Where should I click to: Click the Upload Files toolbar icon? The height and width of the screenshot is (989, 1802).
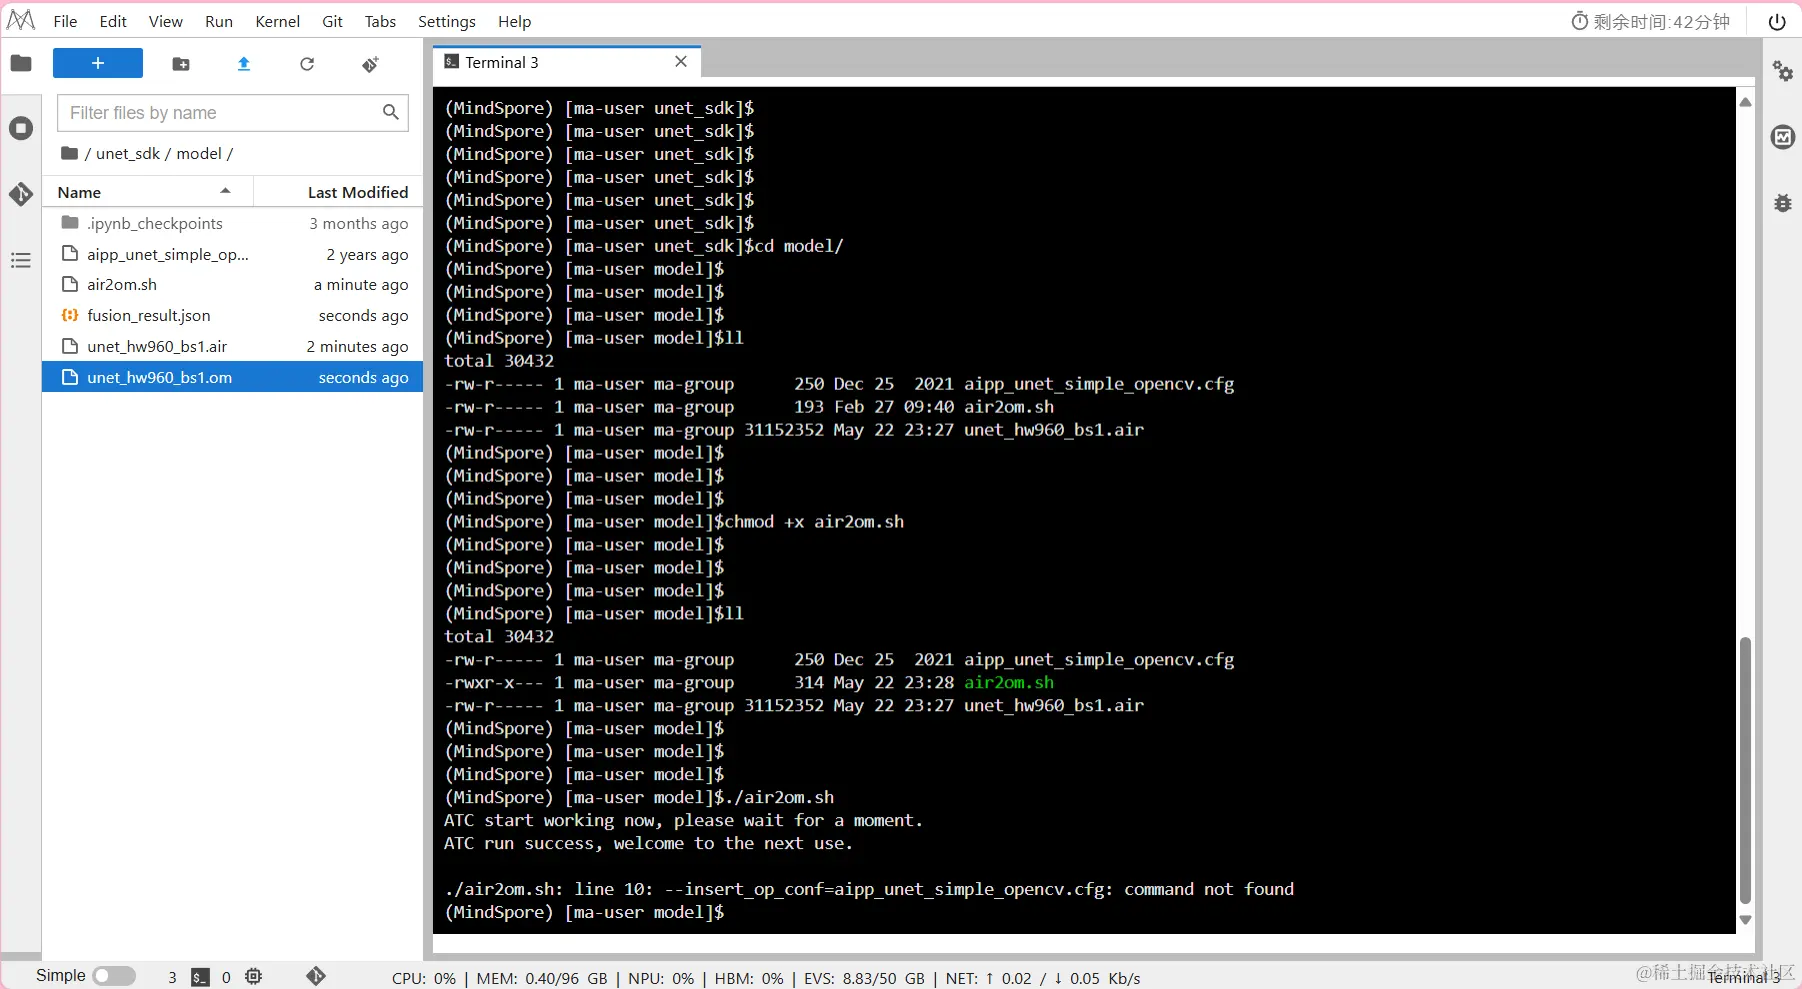pyautogui.click(x=244, y=64)
